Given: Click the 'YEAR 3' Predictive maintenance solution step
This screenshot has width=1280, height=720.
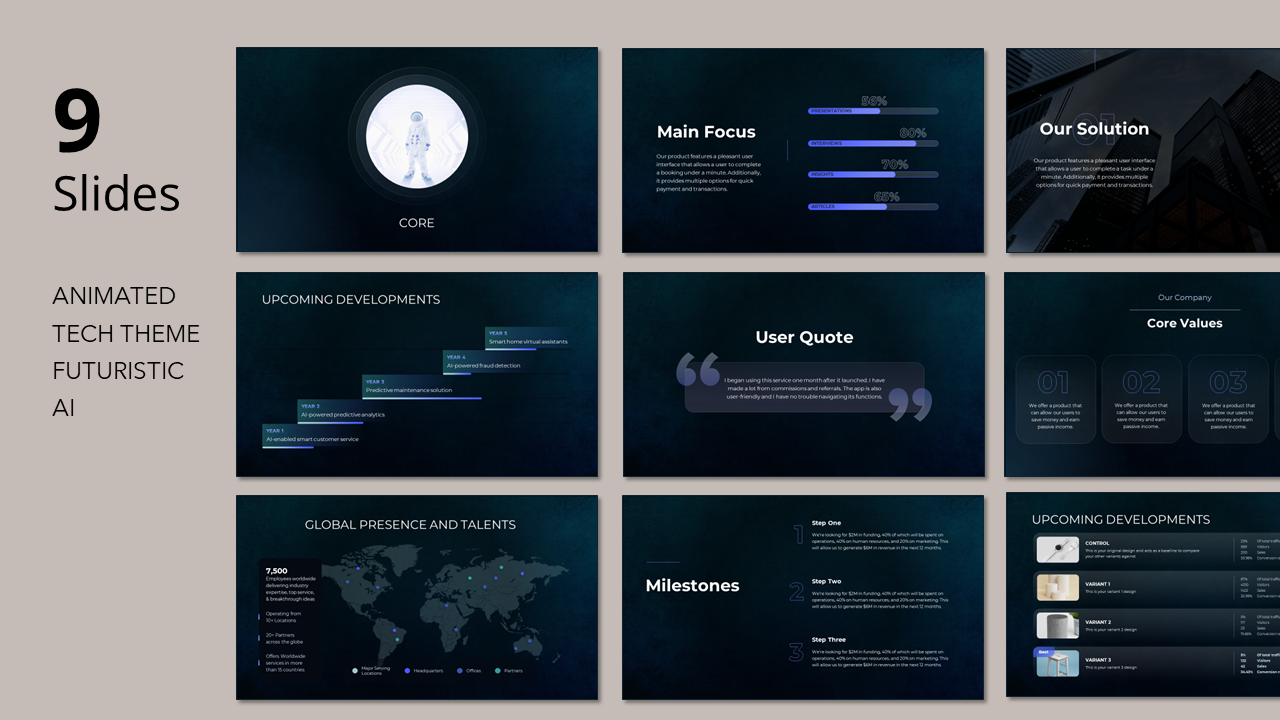Looking at the screenshot, I should pyautogui.click(x=421, y=387).
